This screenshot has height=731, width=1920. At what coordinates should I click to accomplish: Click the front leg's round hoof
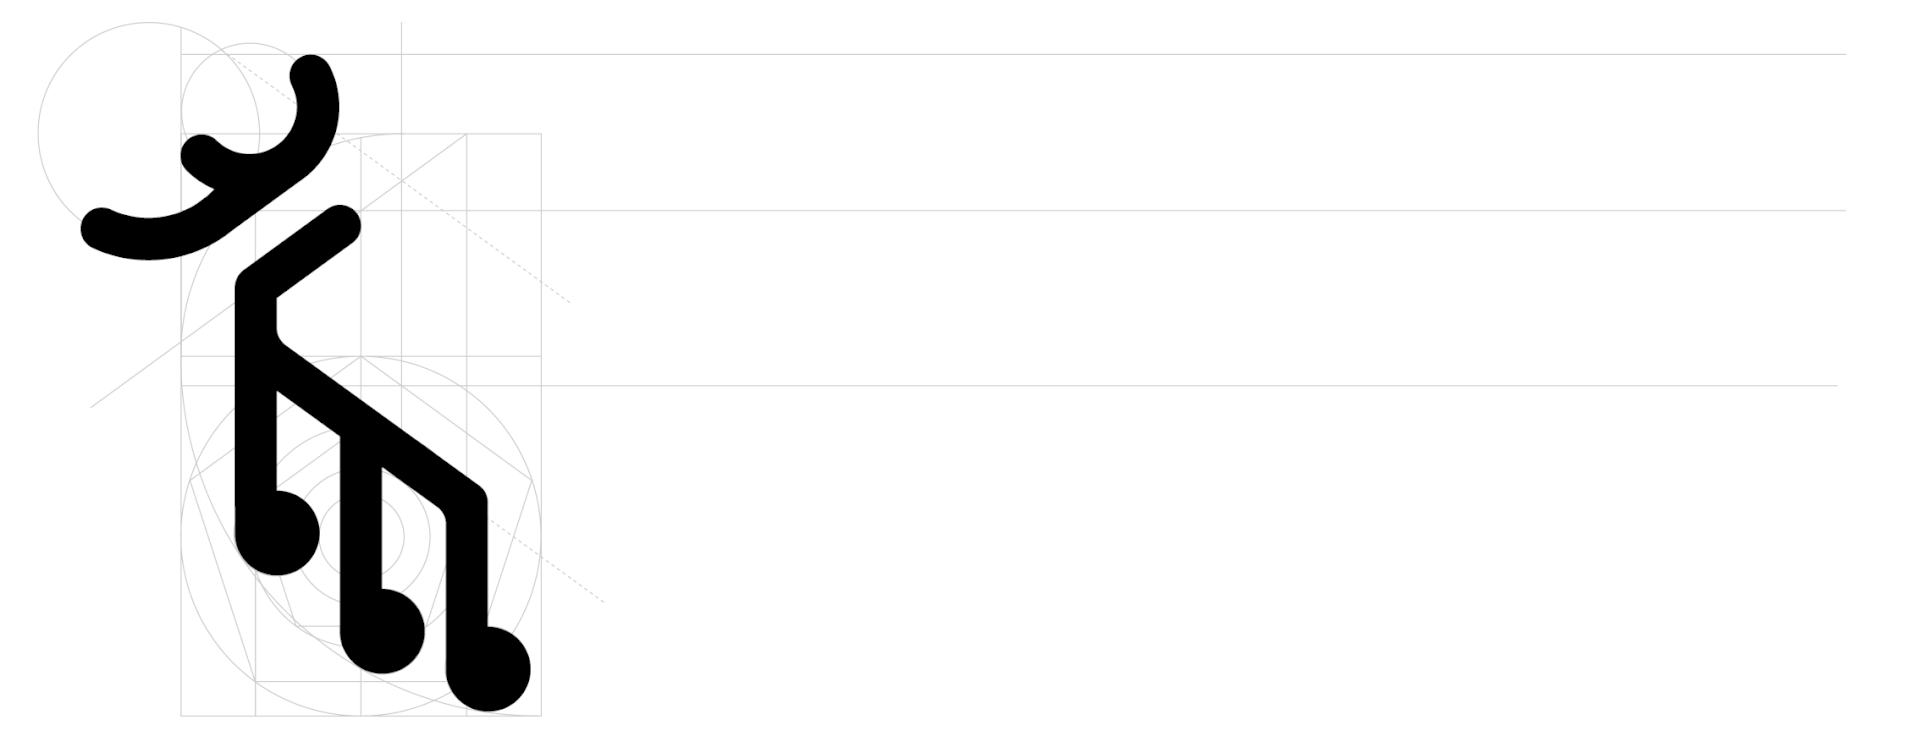pos(278,533)
